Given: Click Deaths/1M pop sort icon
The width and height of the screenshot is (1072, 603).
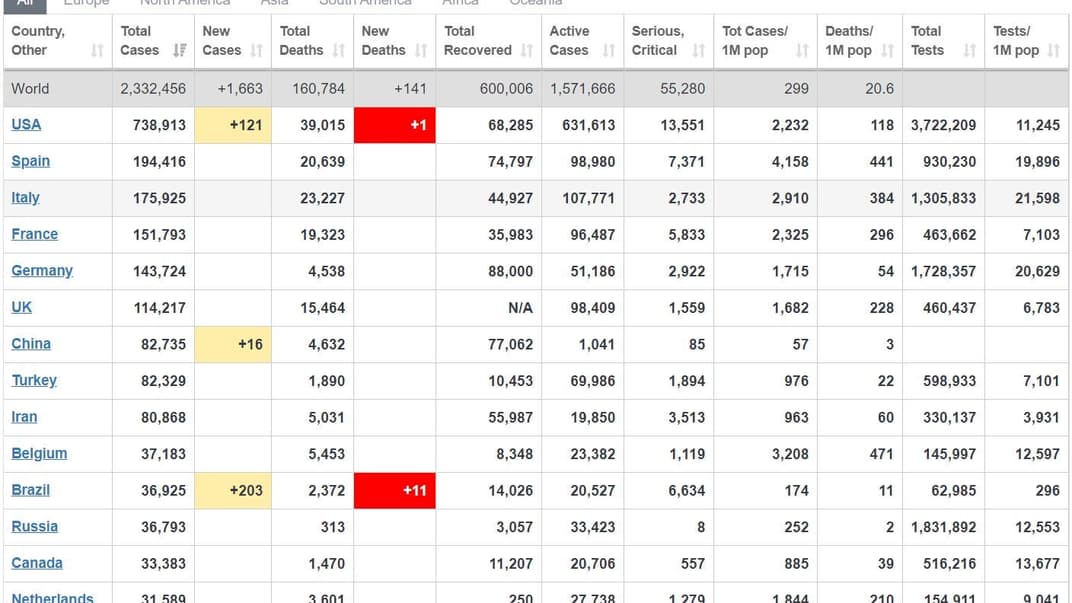Looking at the screenshot, I should pyautogui.click(x=888, y=51).
